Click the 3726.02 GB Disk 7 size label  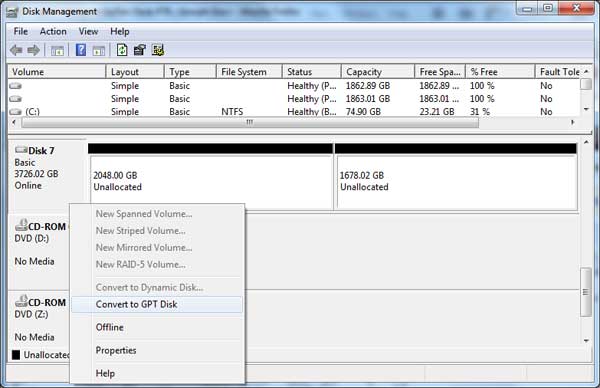36,174
